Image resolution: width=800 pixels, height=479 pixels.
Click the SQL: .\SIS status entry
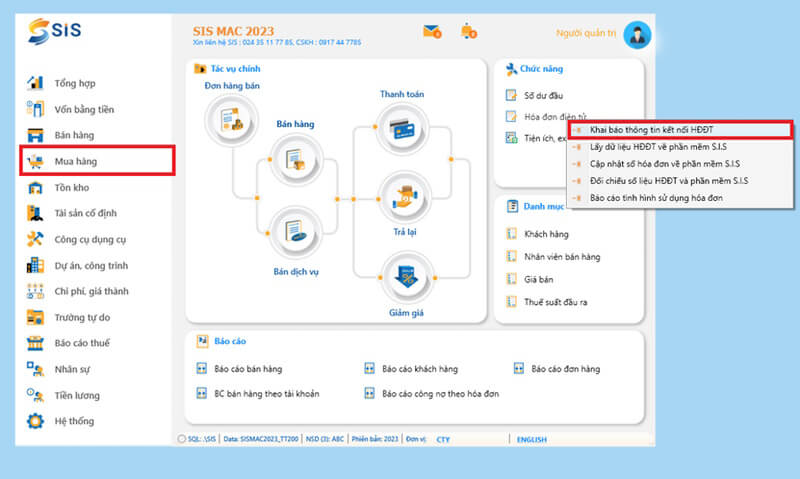pos(202,439)
